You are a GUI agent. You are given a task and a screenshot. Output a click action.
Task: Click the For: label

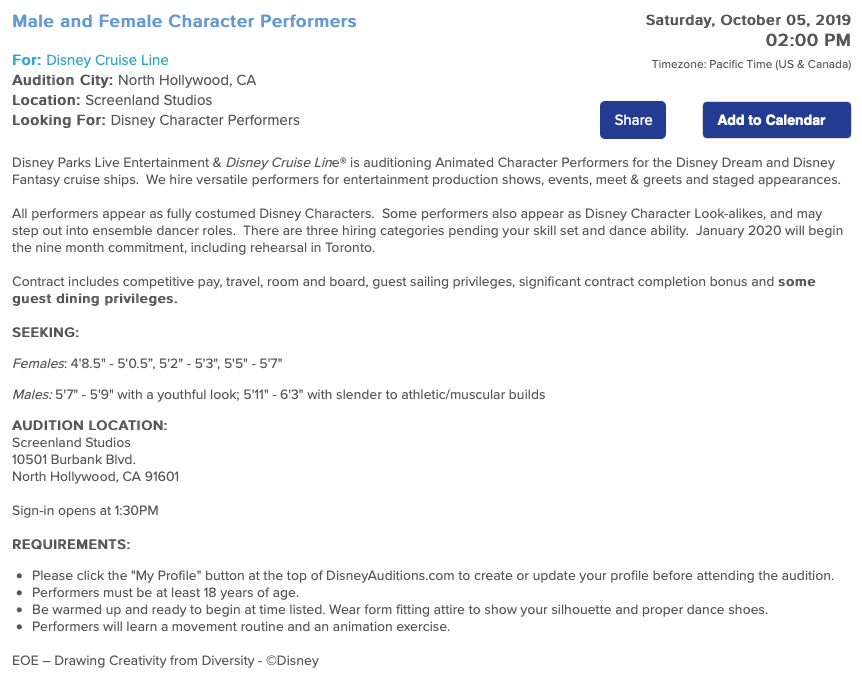click(x=27, y=60)
